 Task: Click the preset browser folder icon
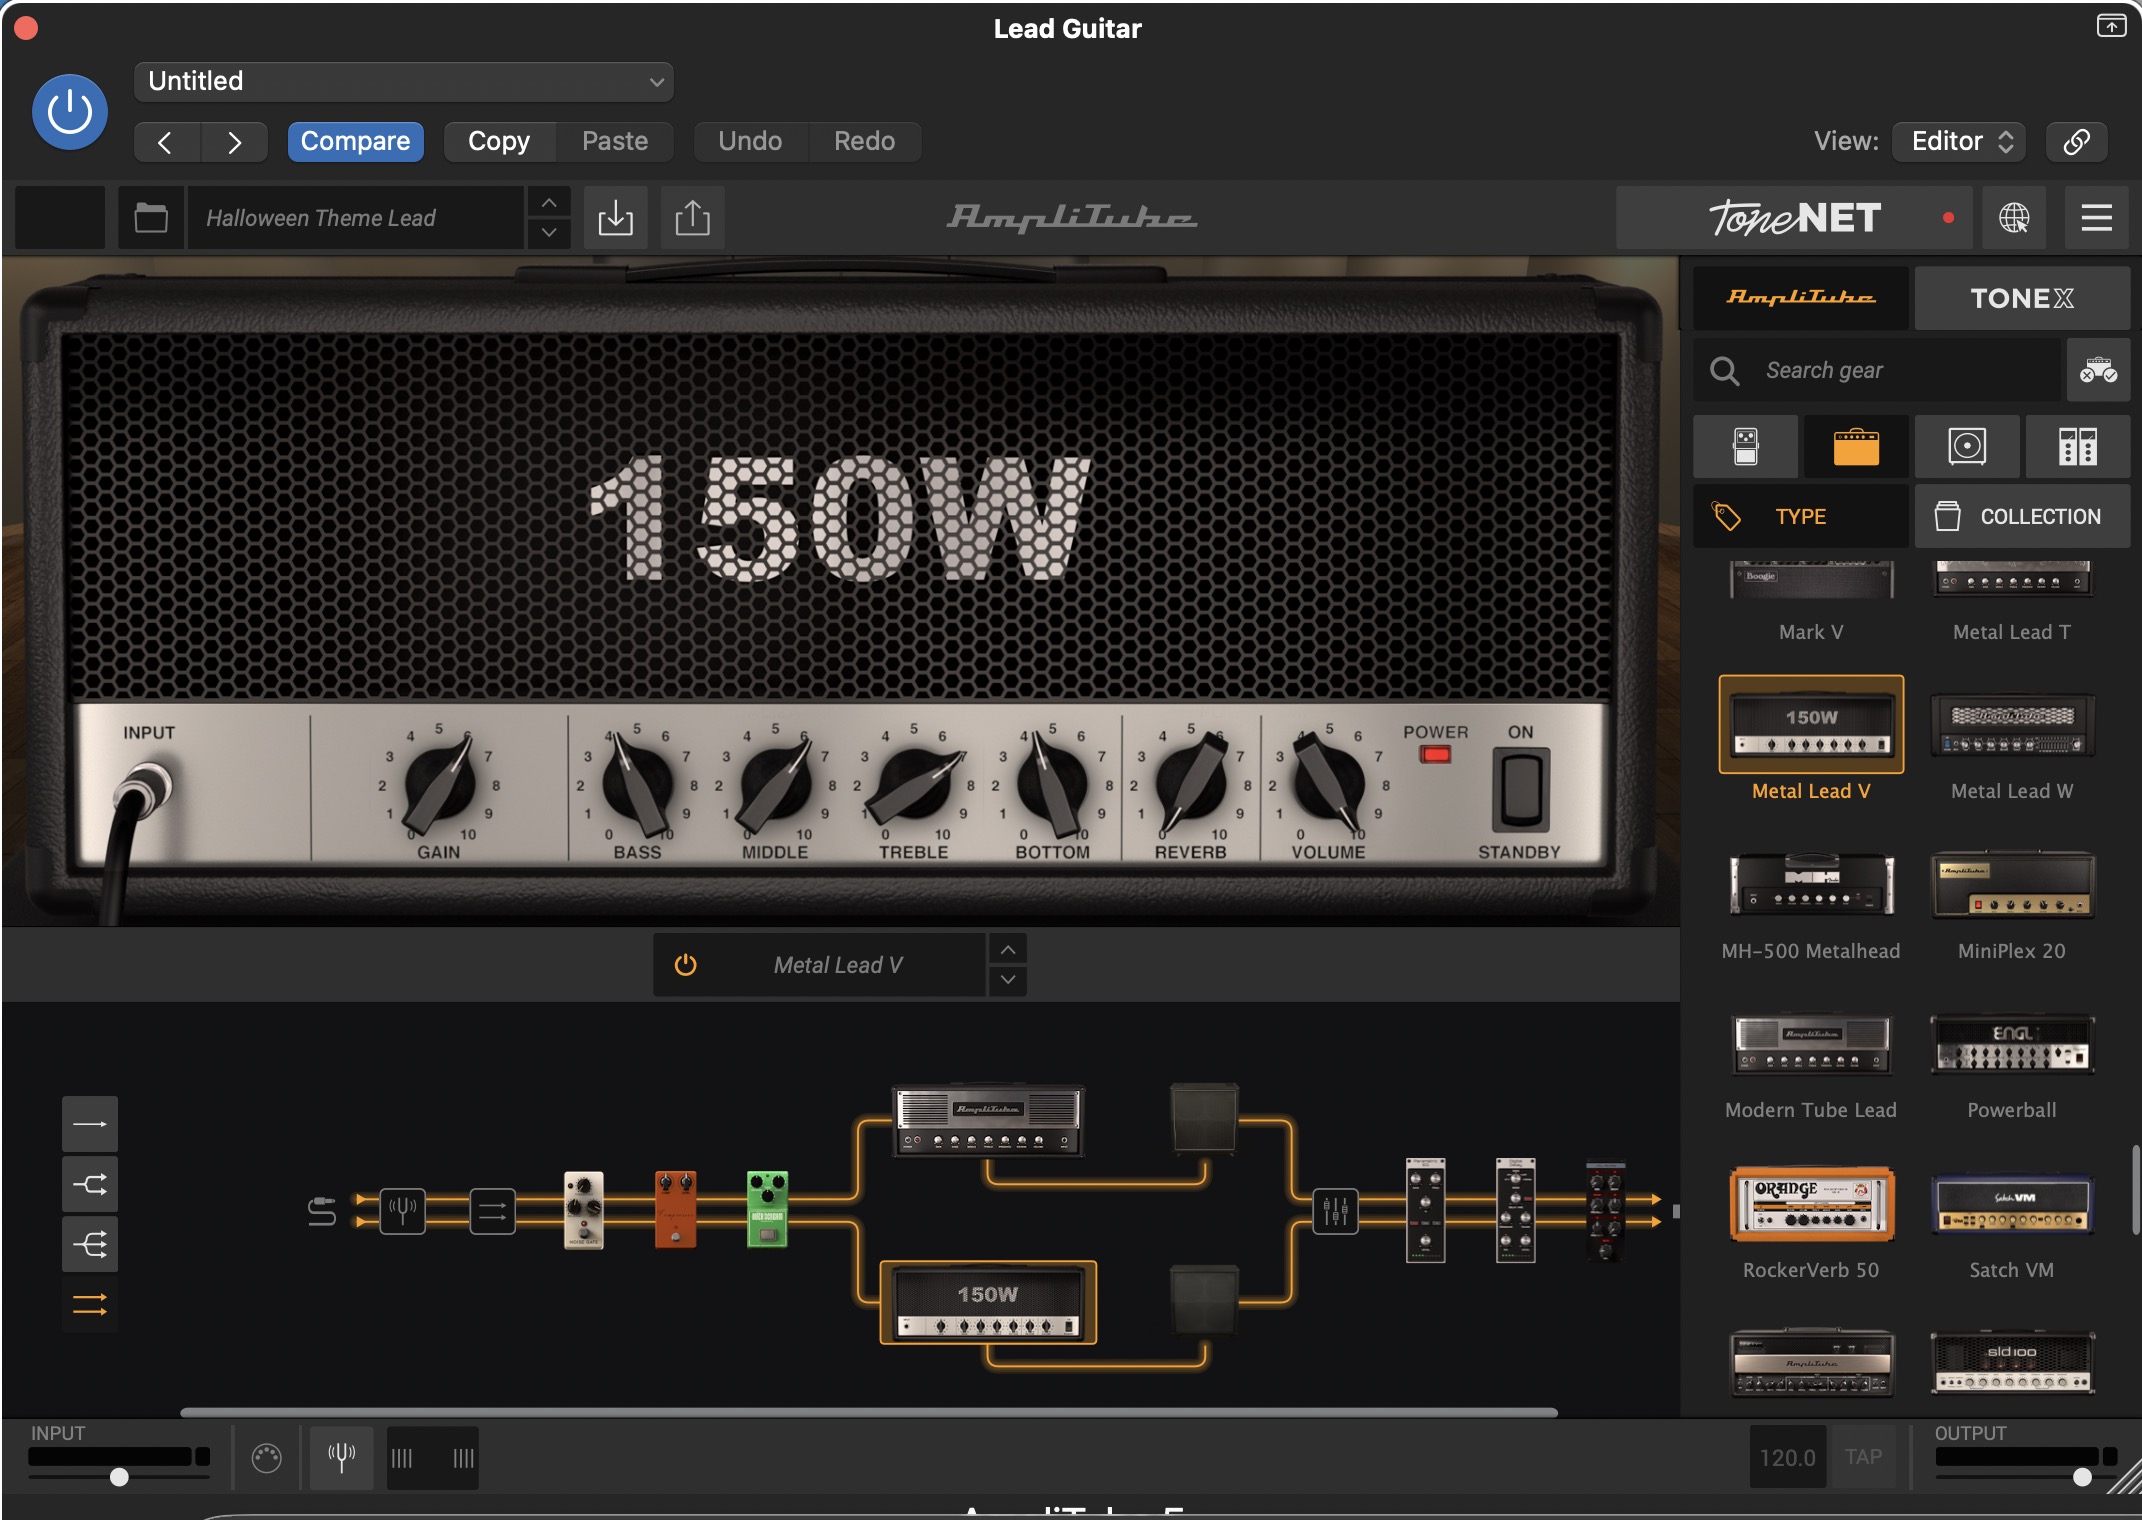[151, 217]
